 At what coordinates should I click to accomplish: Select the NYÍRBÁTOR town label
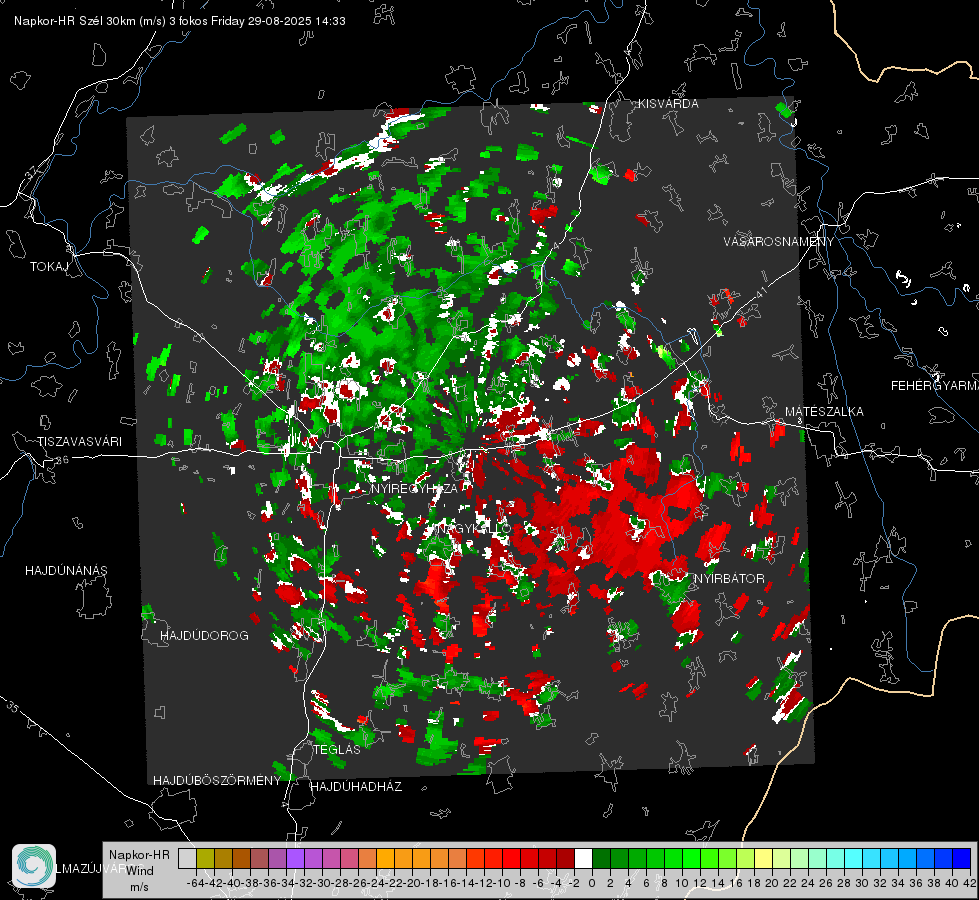coord(729,579)
